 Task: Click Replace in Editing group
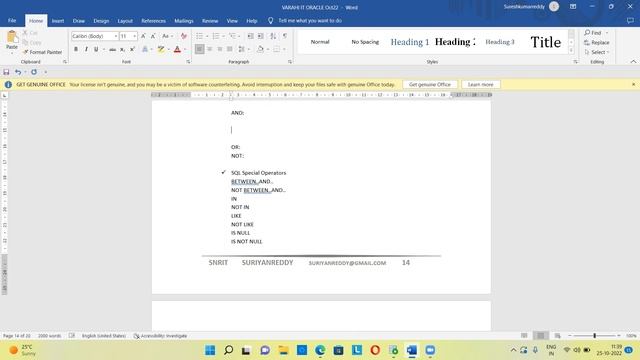click(x=597, y=42)
